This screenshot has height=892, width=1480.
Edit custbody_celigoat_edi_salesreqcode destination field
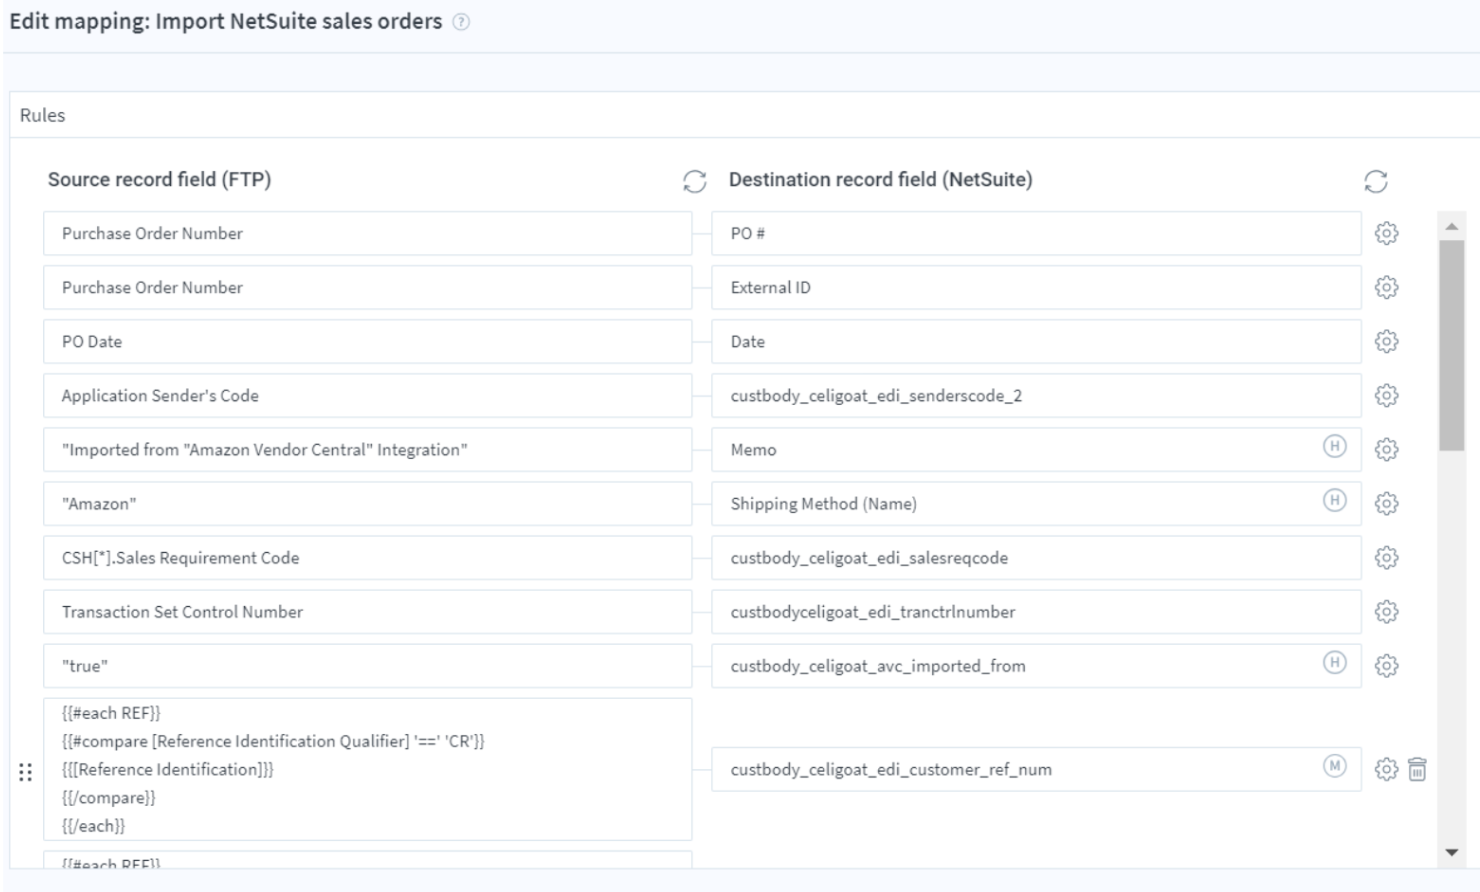click(1036, 557)
